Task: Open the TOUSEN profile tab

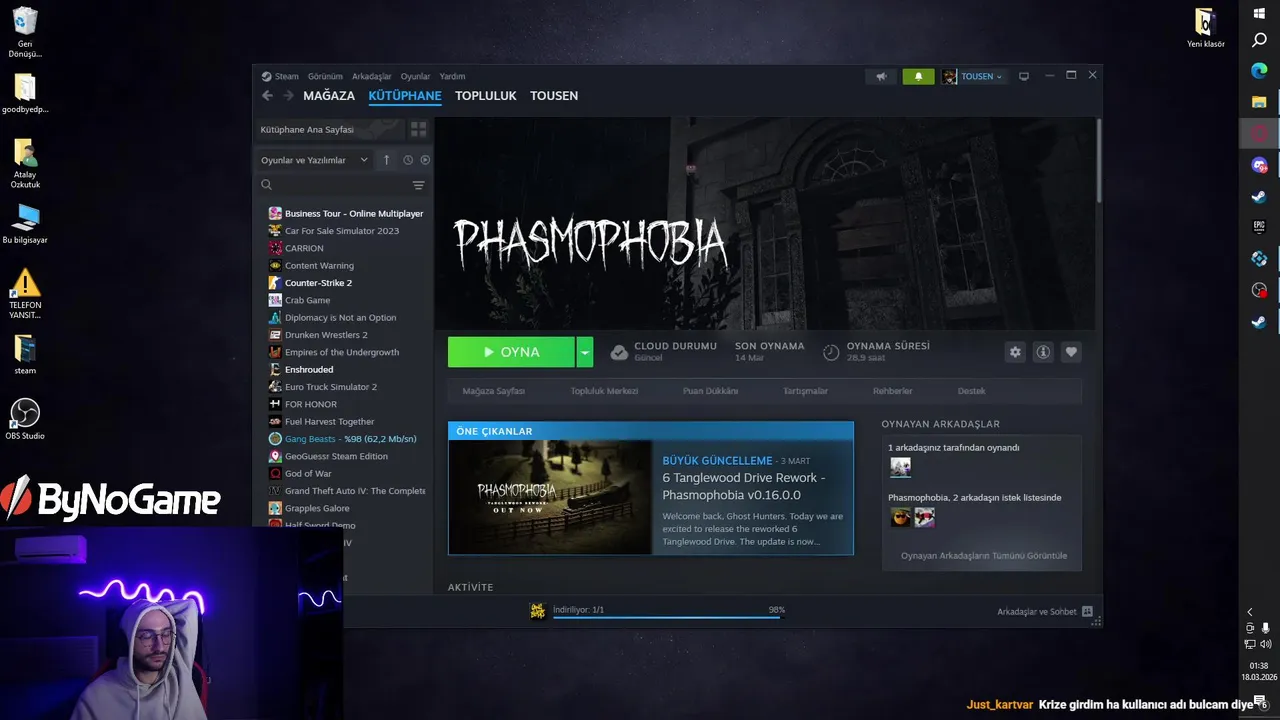Action: coord(554,96)
